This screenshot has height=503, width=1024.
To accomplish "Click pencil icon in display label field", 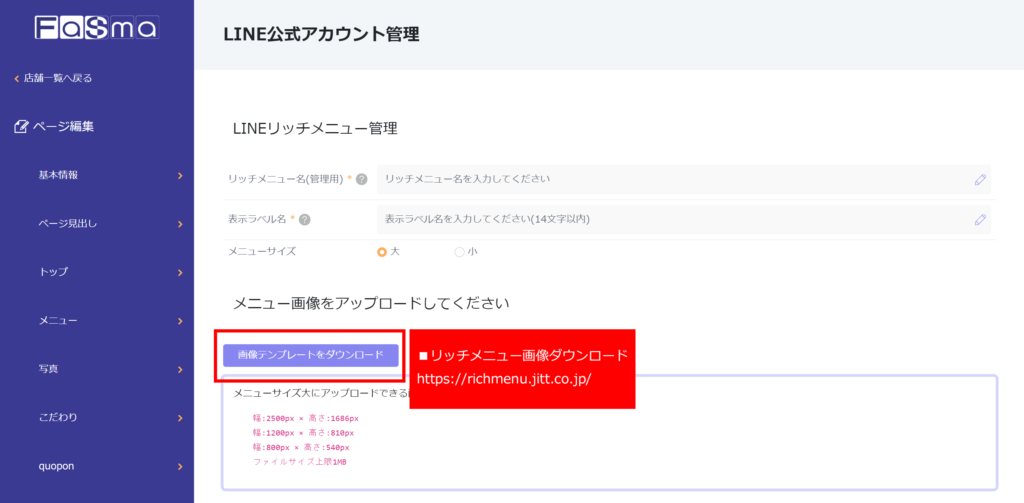I will coord(980,220).
